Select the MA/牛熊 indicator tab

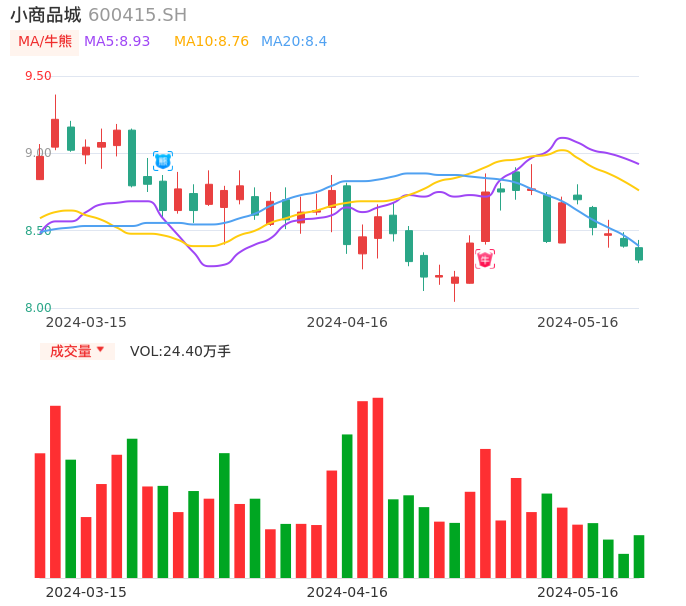[x=45, y=42]
